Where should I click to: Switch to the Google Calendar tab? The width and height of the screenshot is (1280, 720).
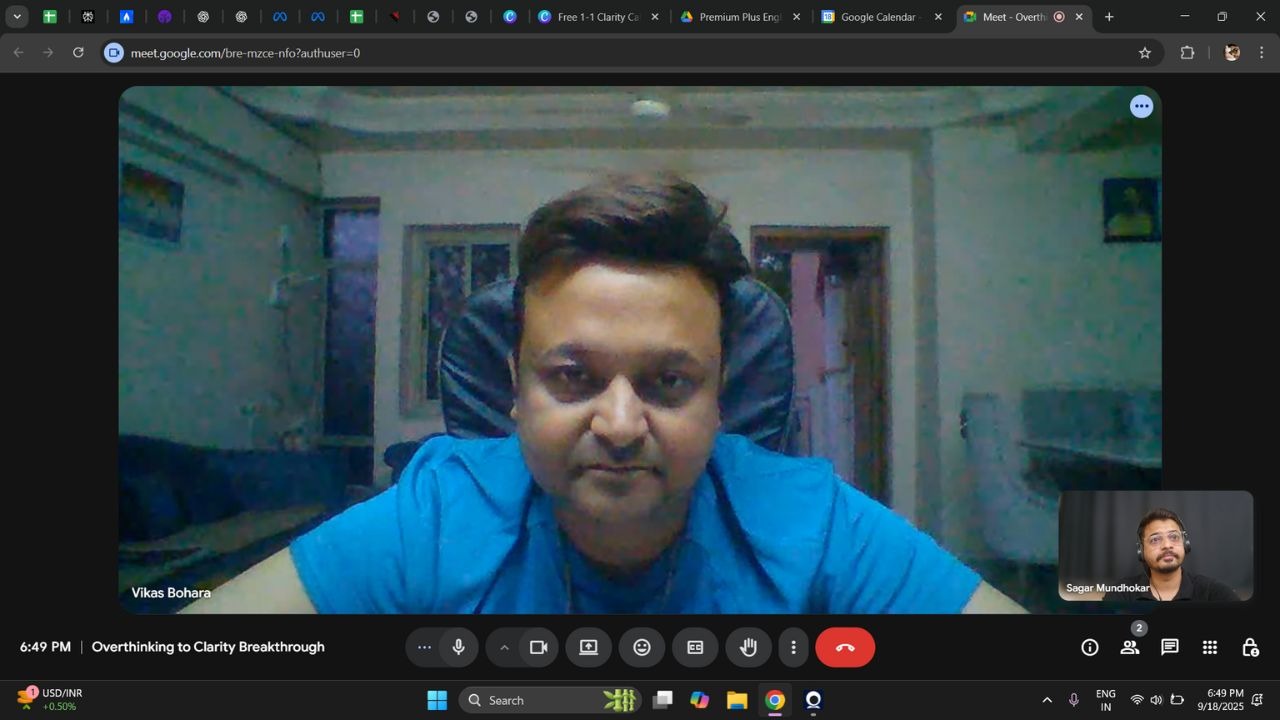click(x=875, y=17)
